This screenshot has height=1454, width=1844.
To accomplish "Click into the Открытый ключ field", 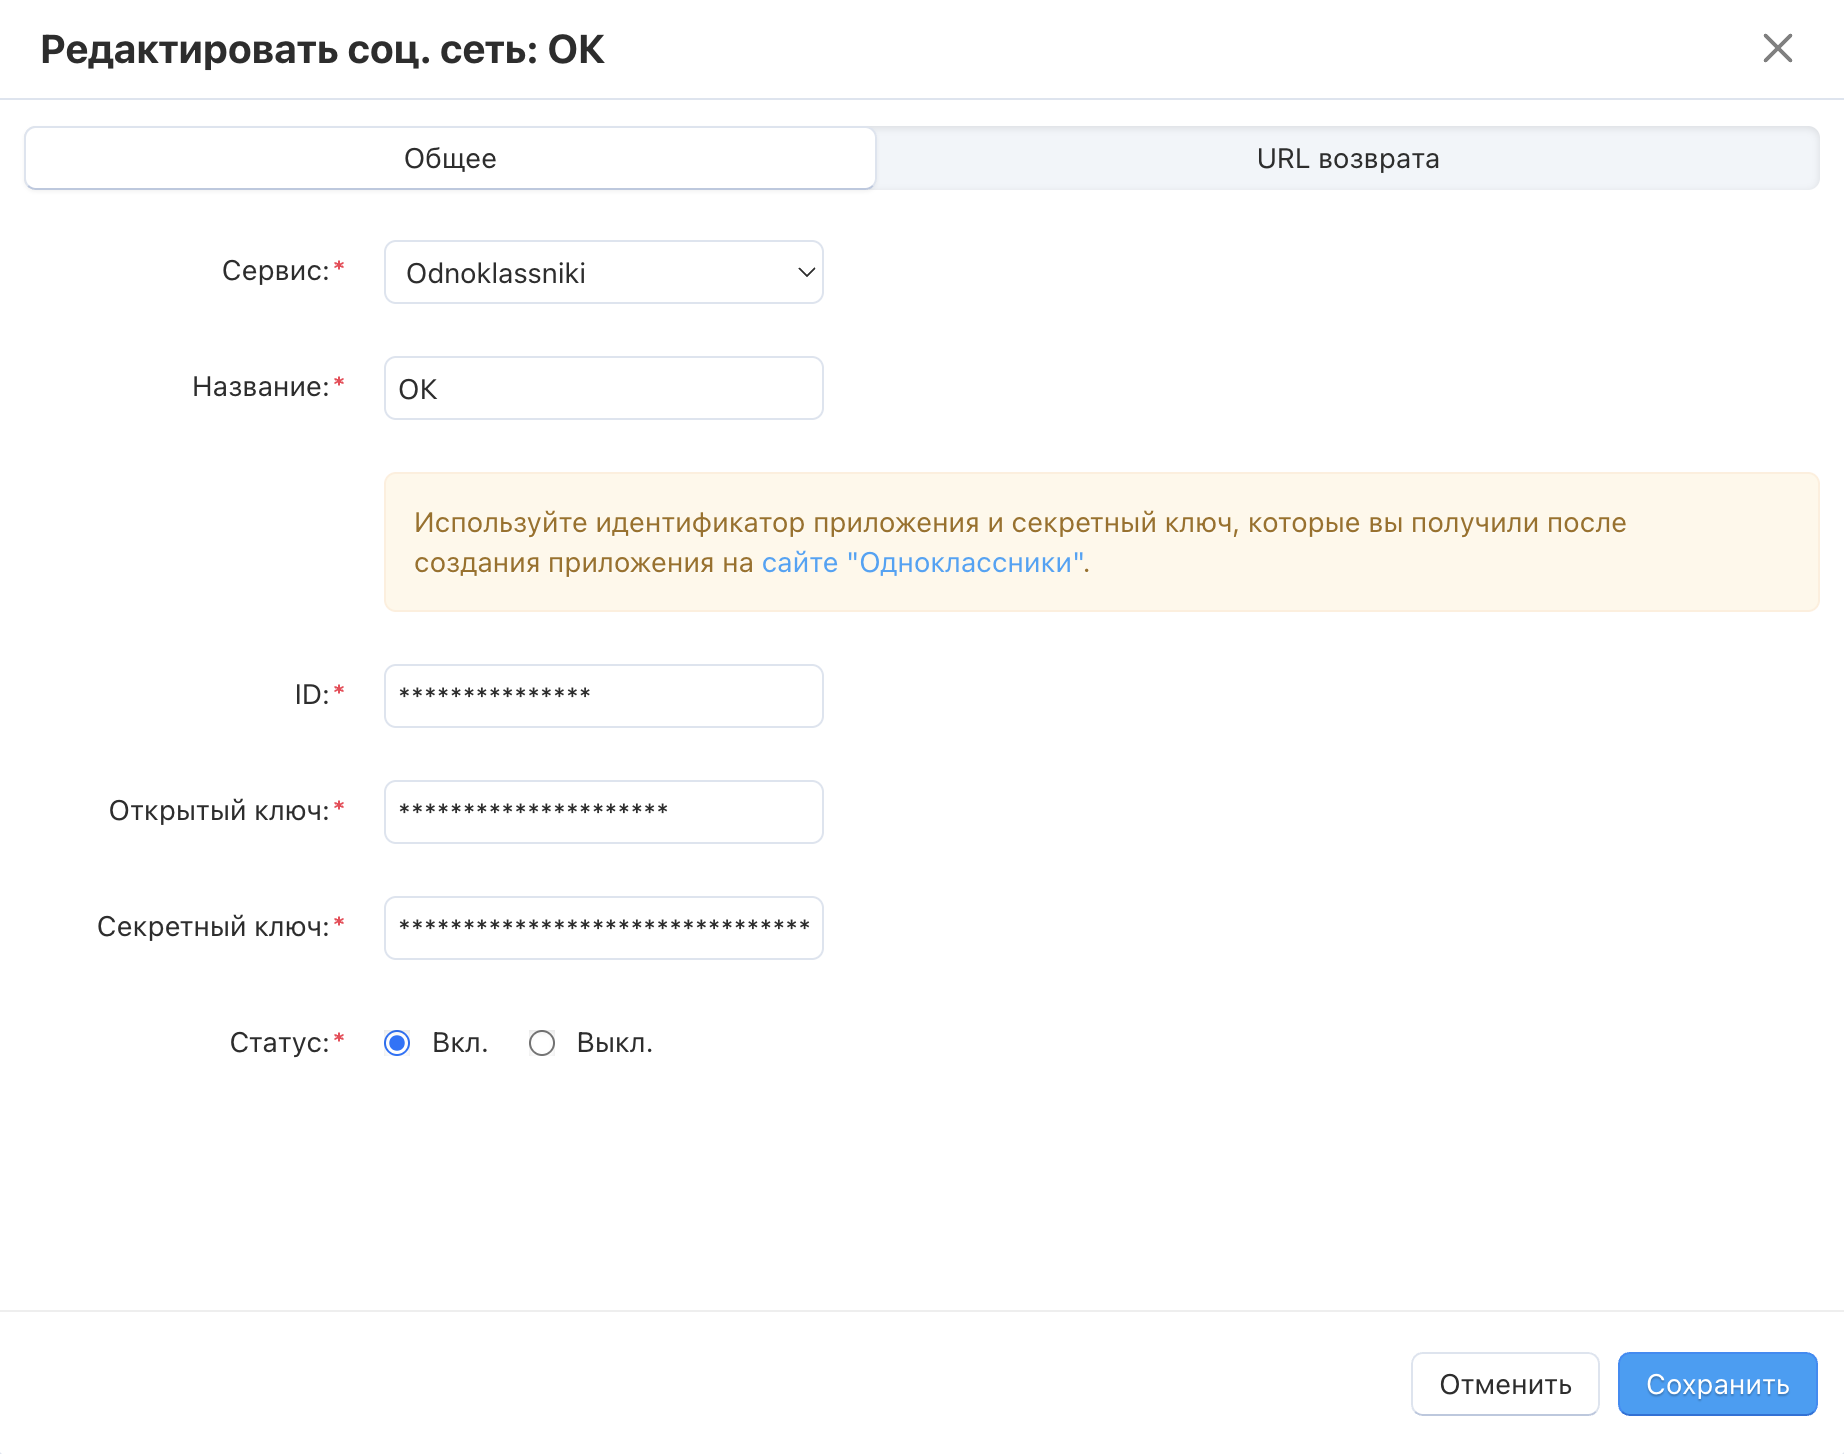I will pos(603,812).
